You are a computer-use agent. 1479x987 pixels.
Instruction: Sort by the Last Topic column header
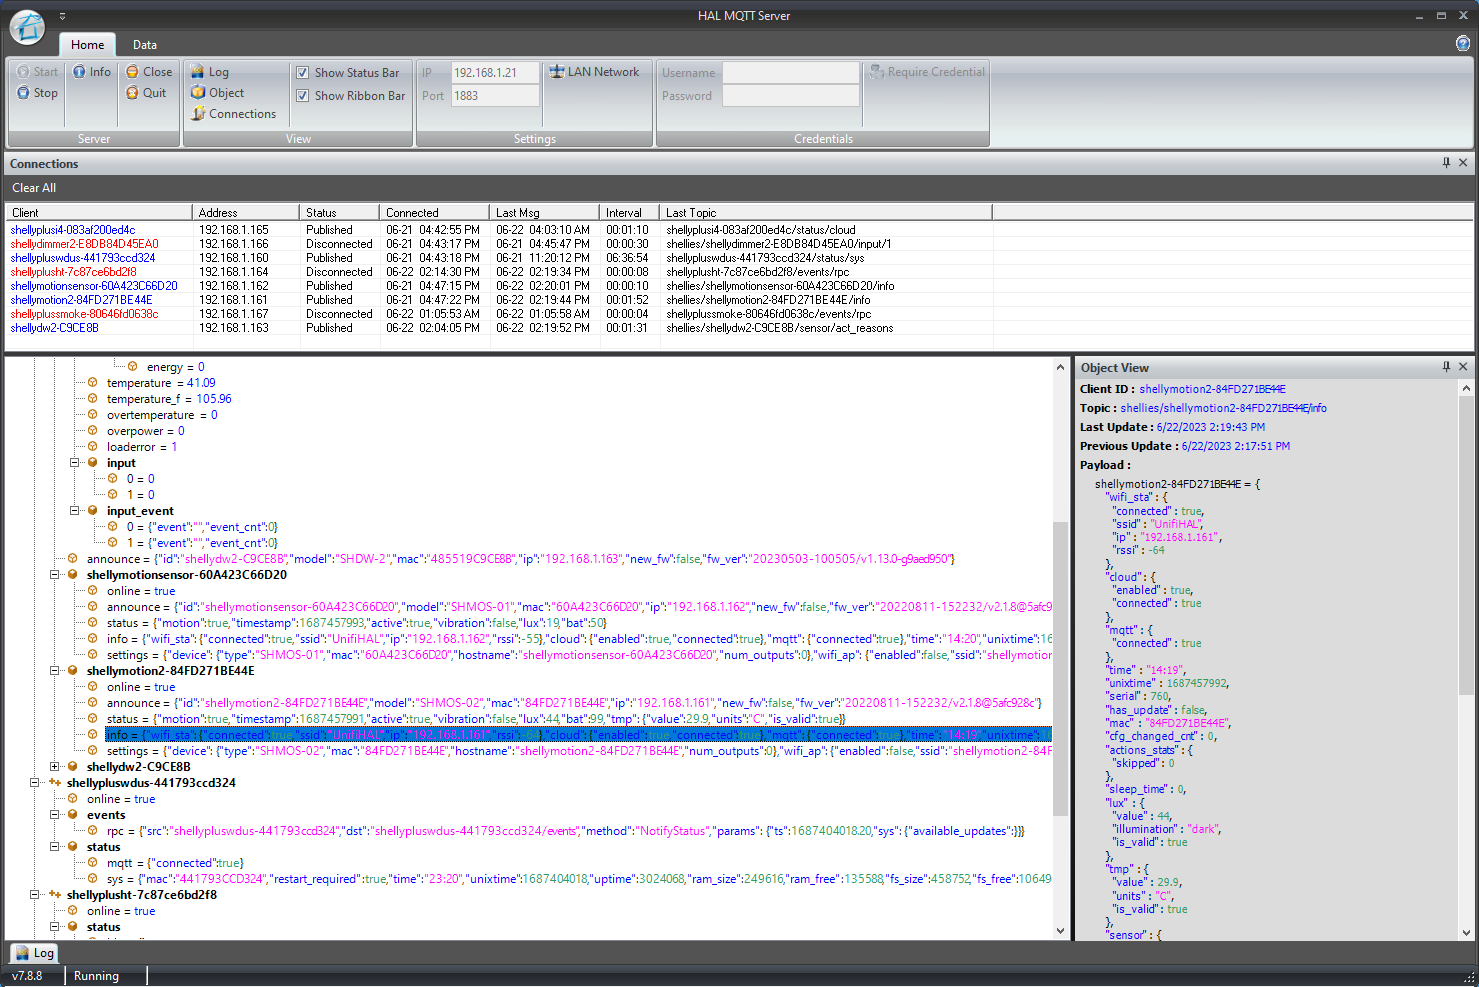pos(826,212)
